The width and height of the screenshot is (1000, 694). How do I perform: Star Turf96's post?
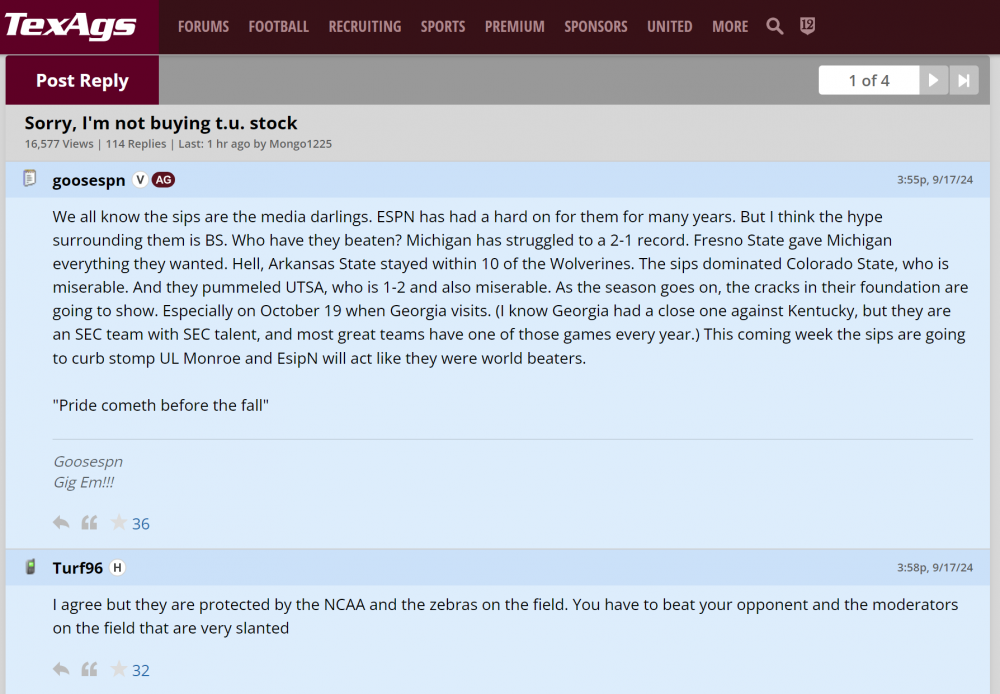(119, 669)
